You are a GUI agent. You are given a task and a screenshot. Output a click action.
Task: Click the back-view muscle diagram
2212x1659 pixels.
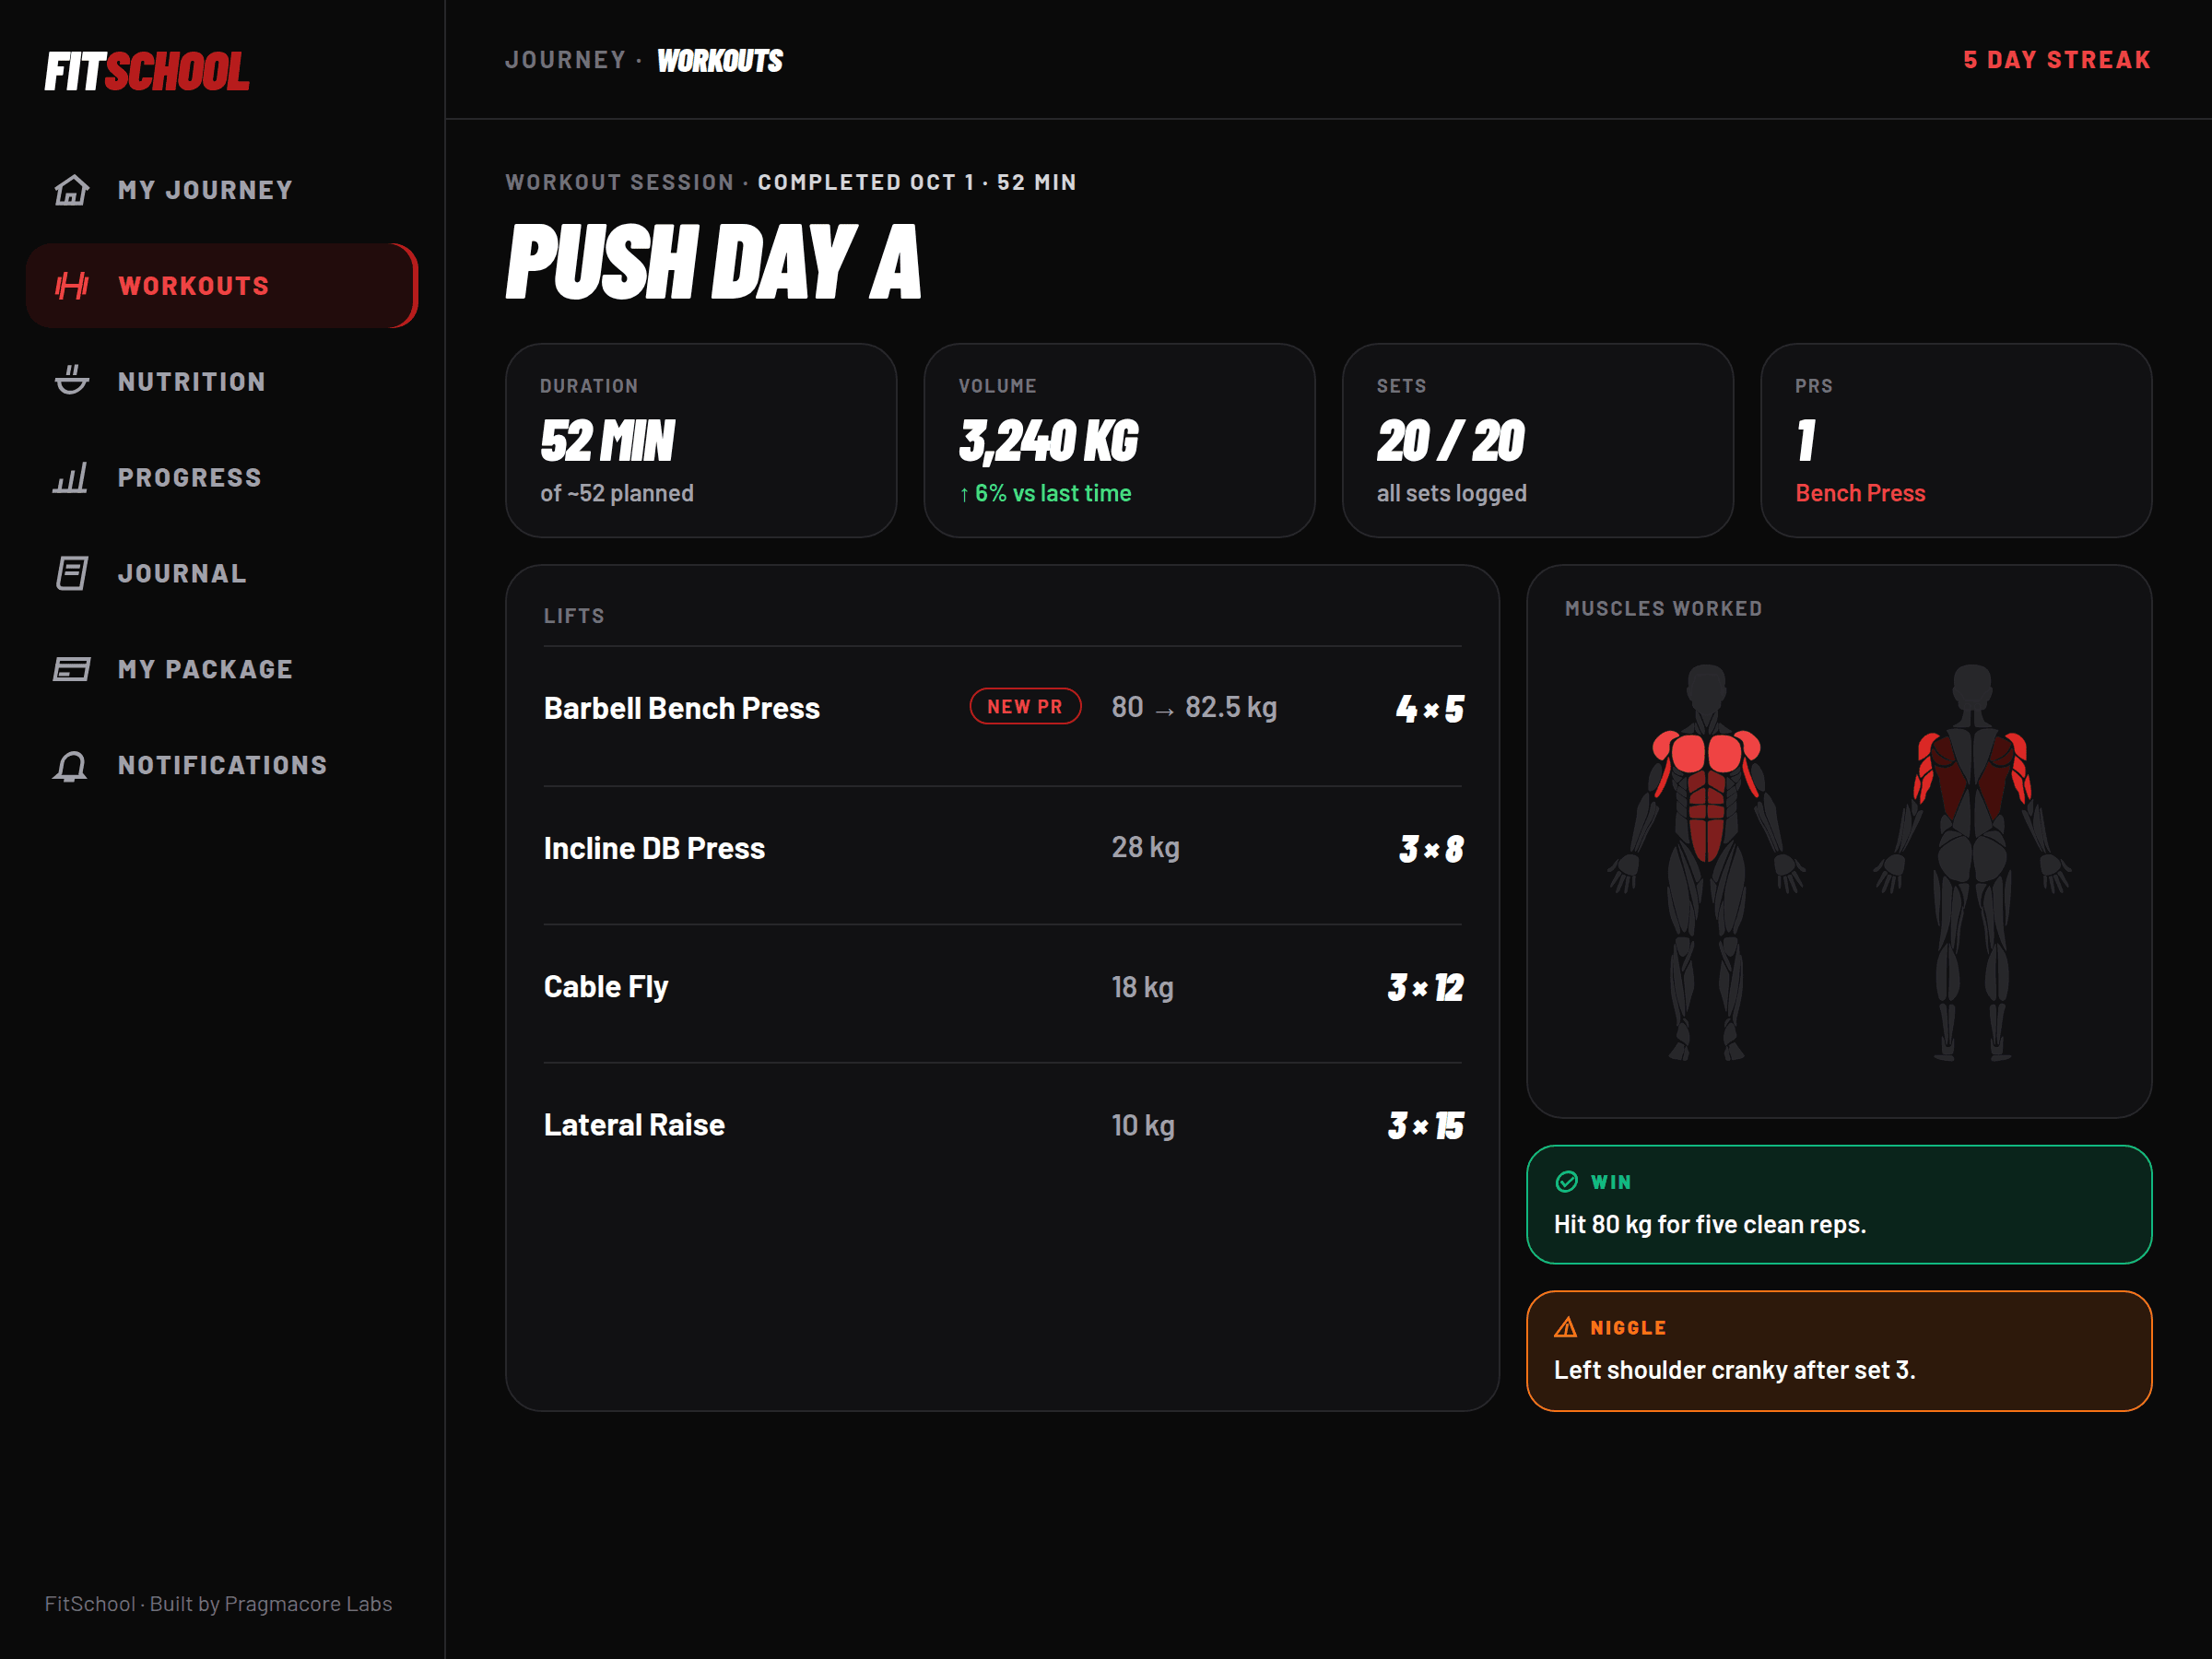point(1972,862)
